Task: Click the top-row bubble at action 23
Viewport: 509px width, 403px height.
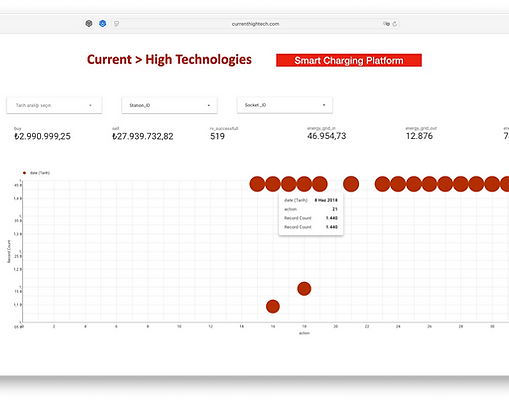Action: (x=382, y=184)
